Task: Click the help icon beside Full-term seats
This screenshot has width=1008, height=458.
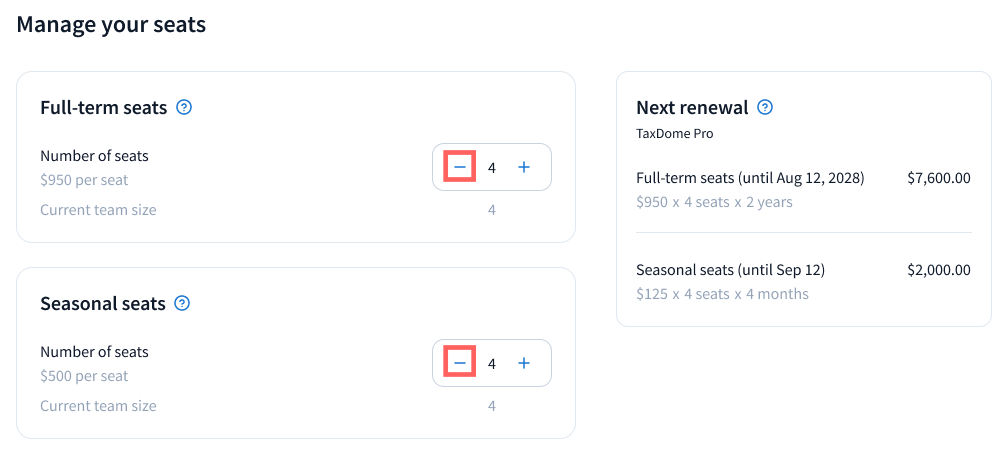Action: coord(184,107)
